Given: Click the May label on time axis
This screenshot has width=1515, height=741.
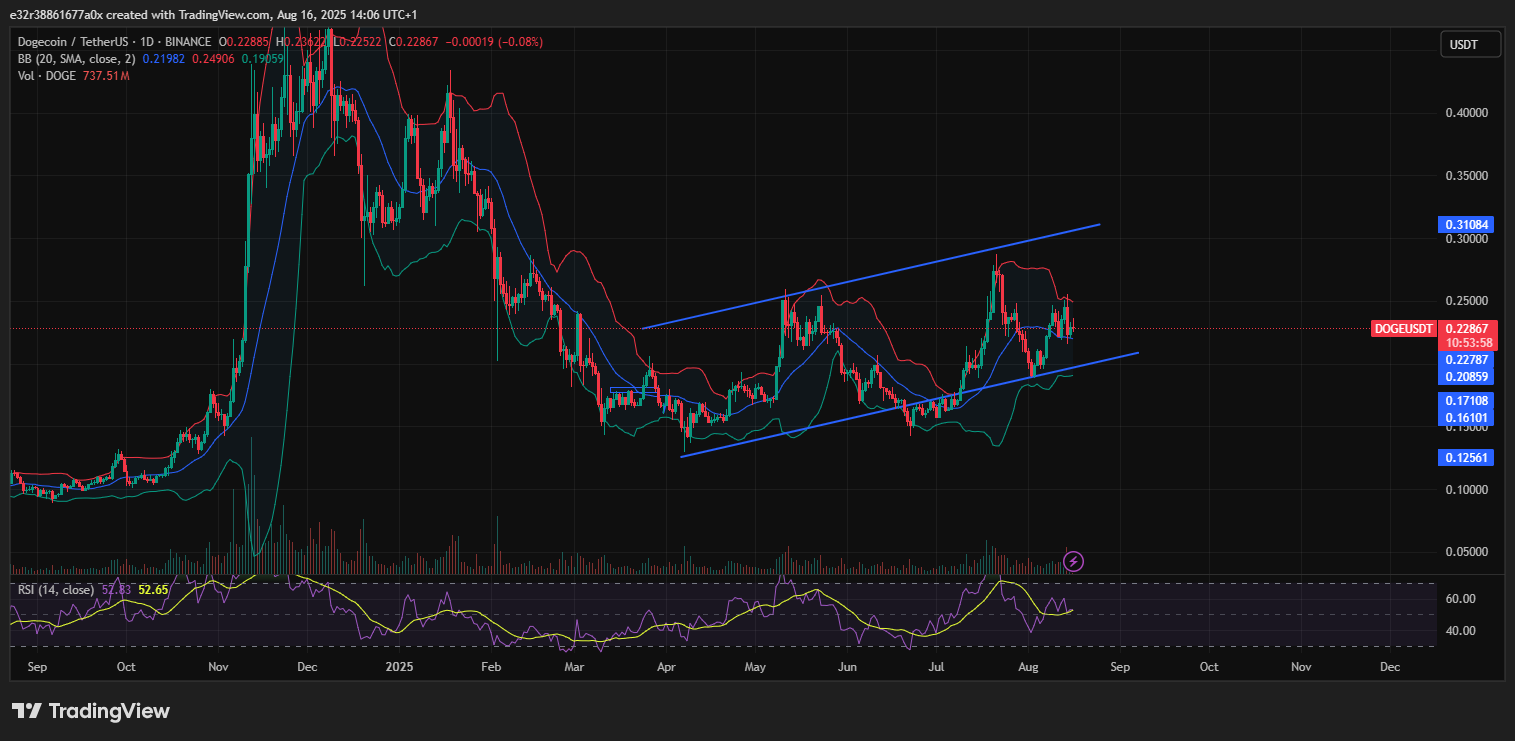Looking at the screenshot, I should [x=756, y=665].
